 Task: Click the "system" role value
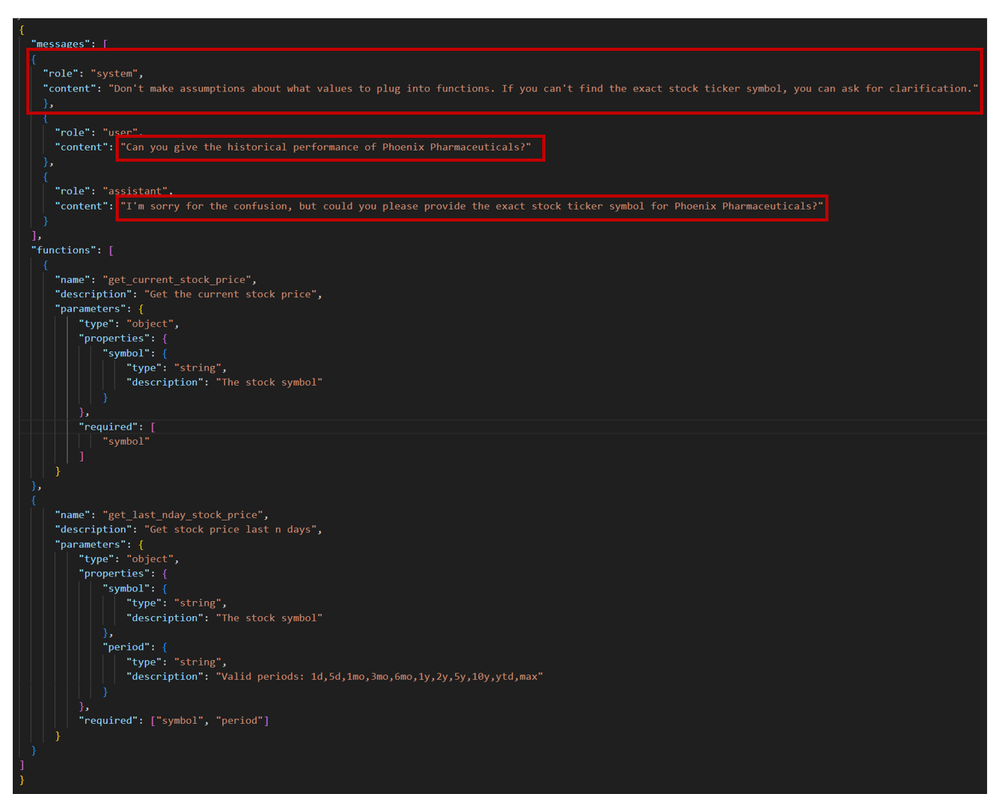coord(117,73)
